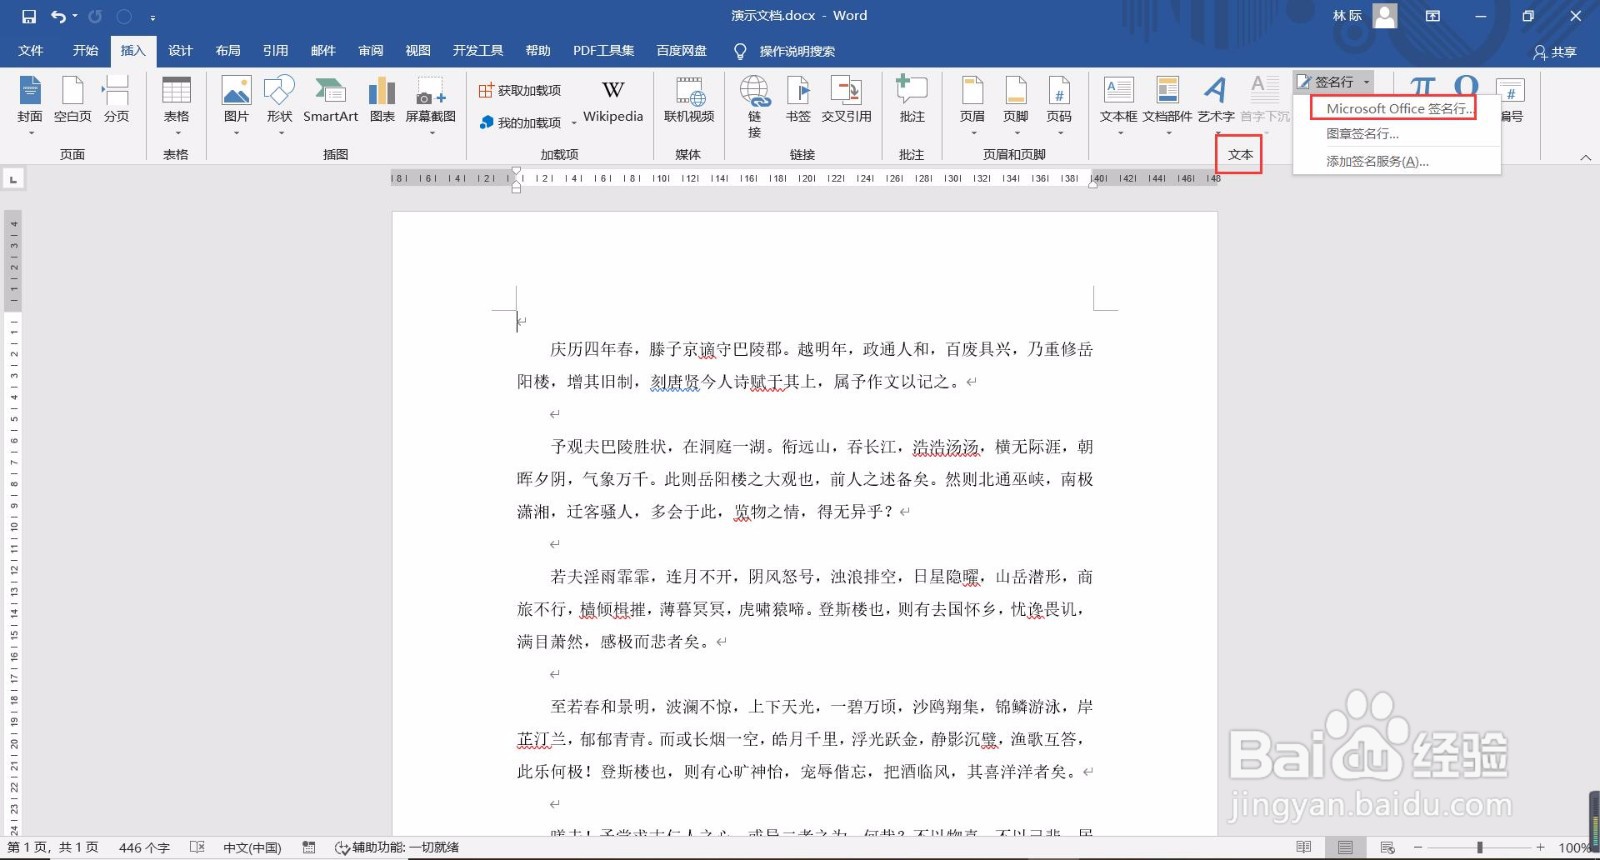Viewport: 1600px width, 860px height.
Task: Switch to Print Layout view
Action: tap(1345, 848)
